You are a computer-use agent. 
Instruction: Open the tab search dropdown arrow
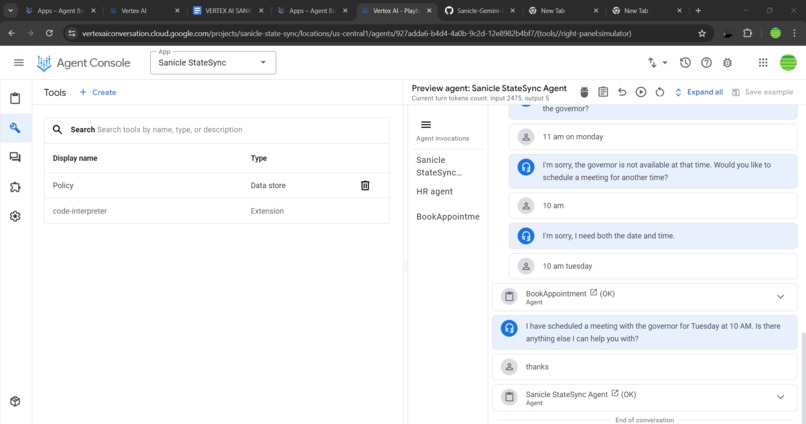[10, 11]
